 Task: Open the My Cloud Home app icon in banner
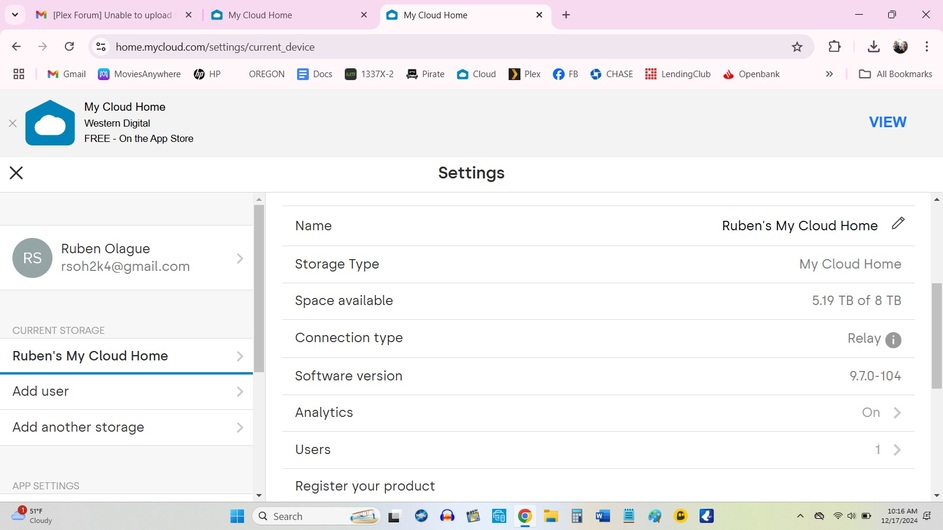[x=50, y=123]
